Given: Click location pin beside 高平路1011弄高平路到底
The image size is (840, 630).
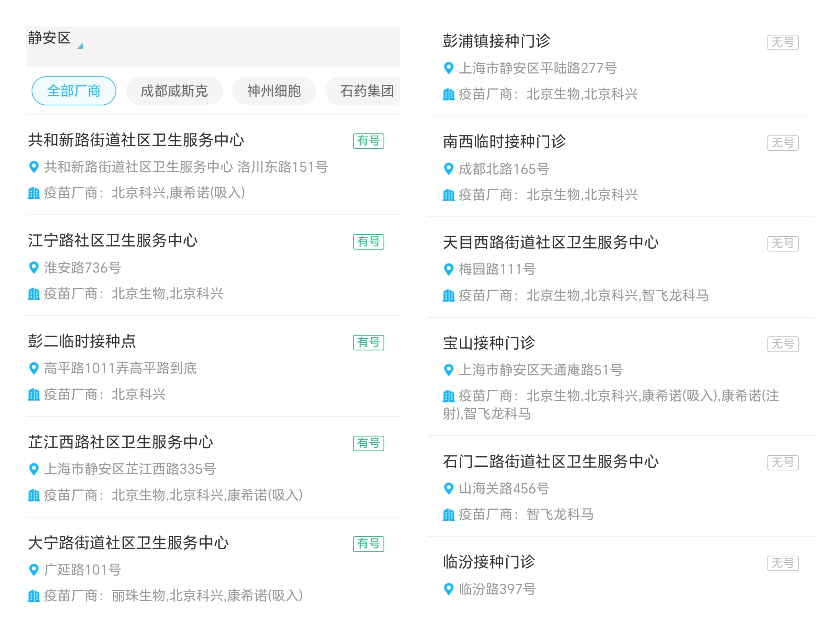Looking at the screenshot, I should pos(34,368).
